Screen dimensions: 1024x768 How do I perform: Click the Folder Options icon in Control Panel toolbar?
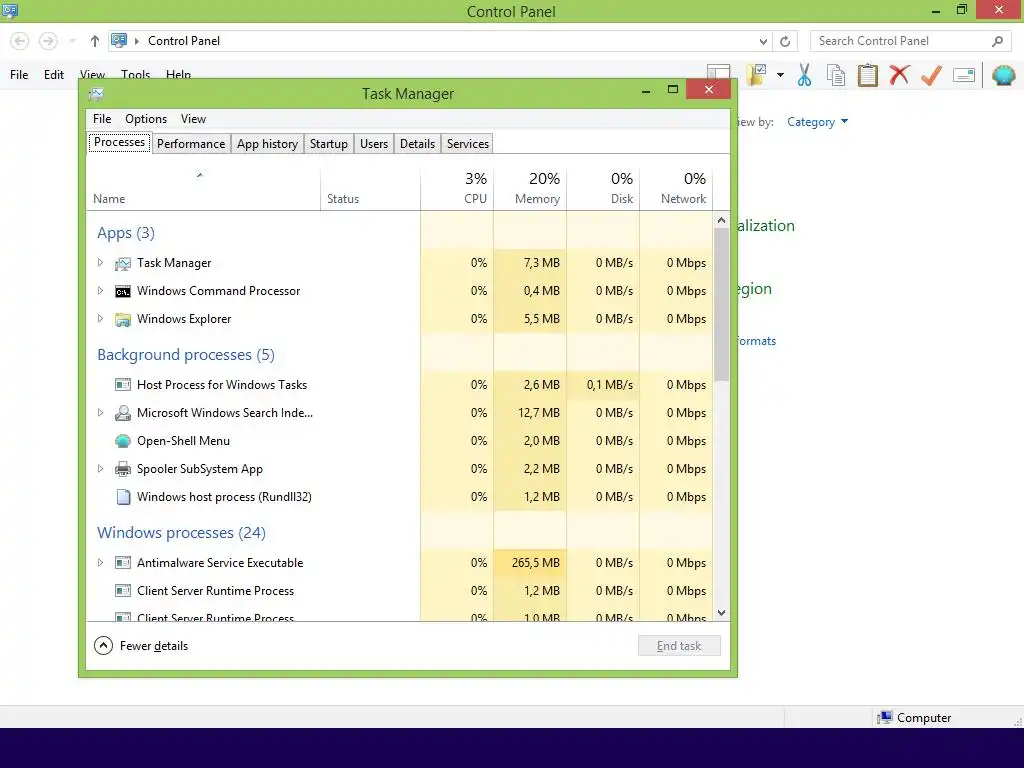pyautogui.click(x=757, y=75)
